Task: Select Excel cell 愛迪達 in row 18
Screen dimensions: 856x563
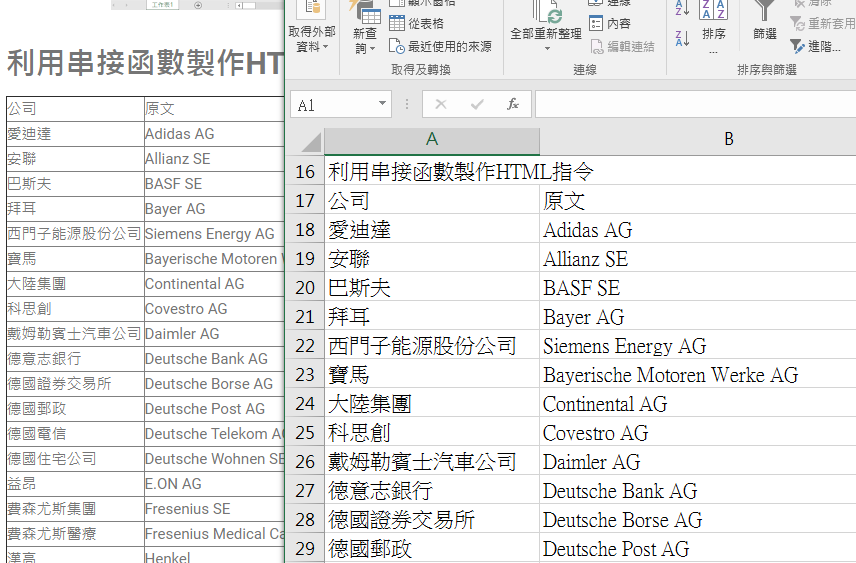Action: click(432, 229)
